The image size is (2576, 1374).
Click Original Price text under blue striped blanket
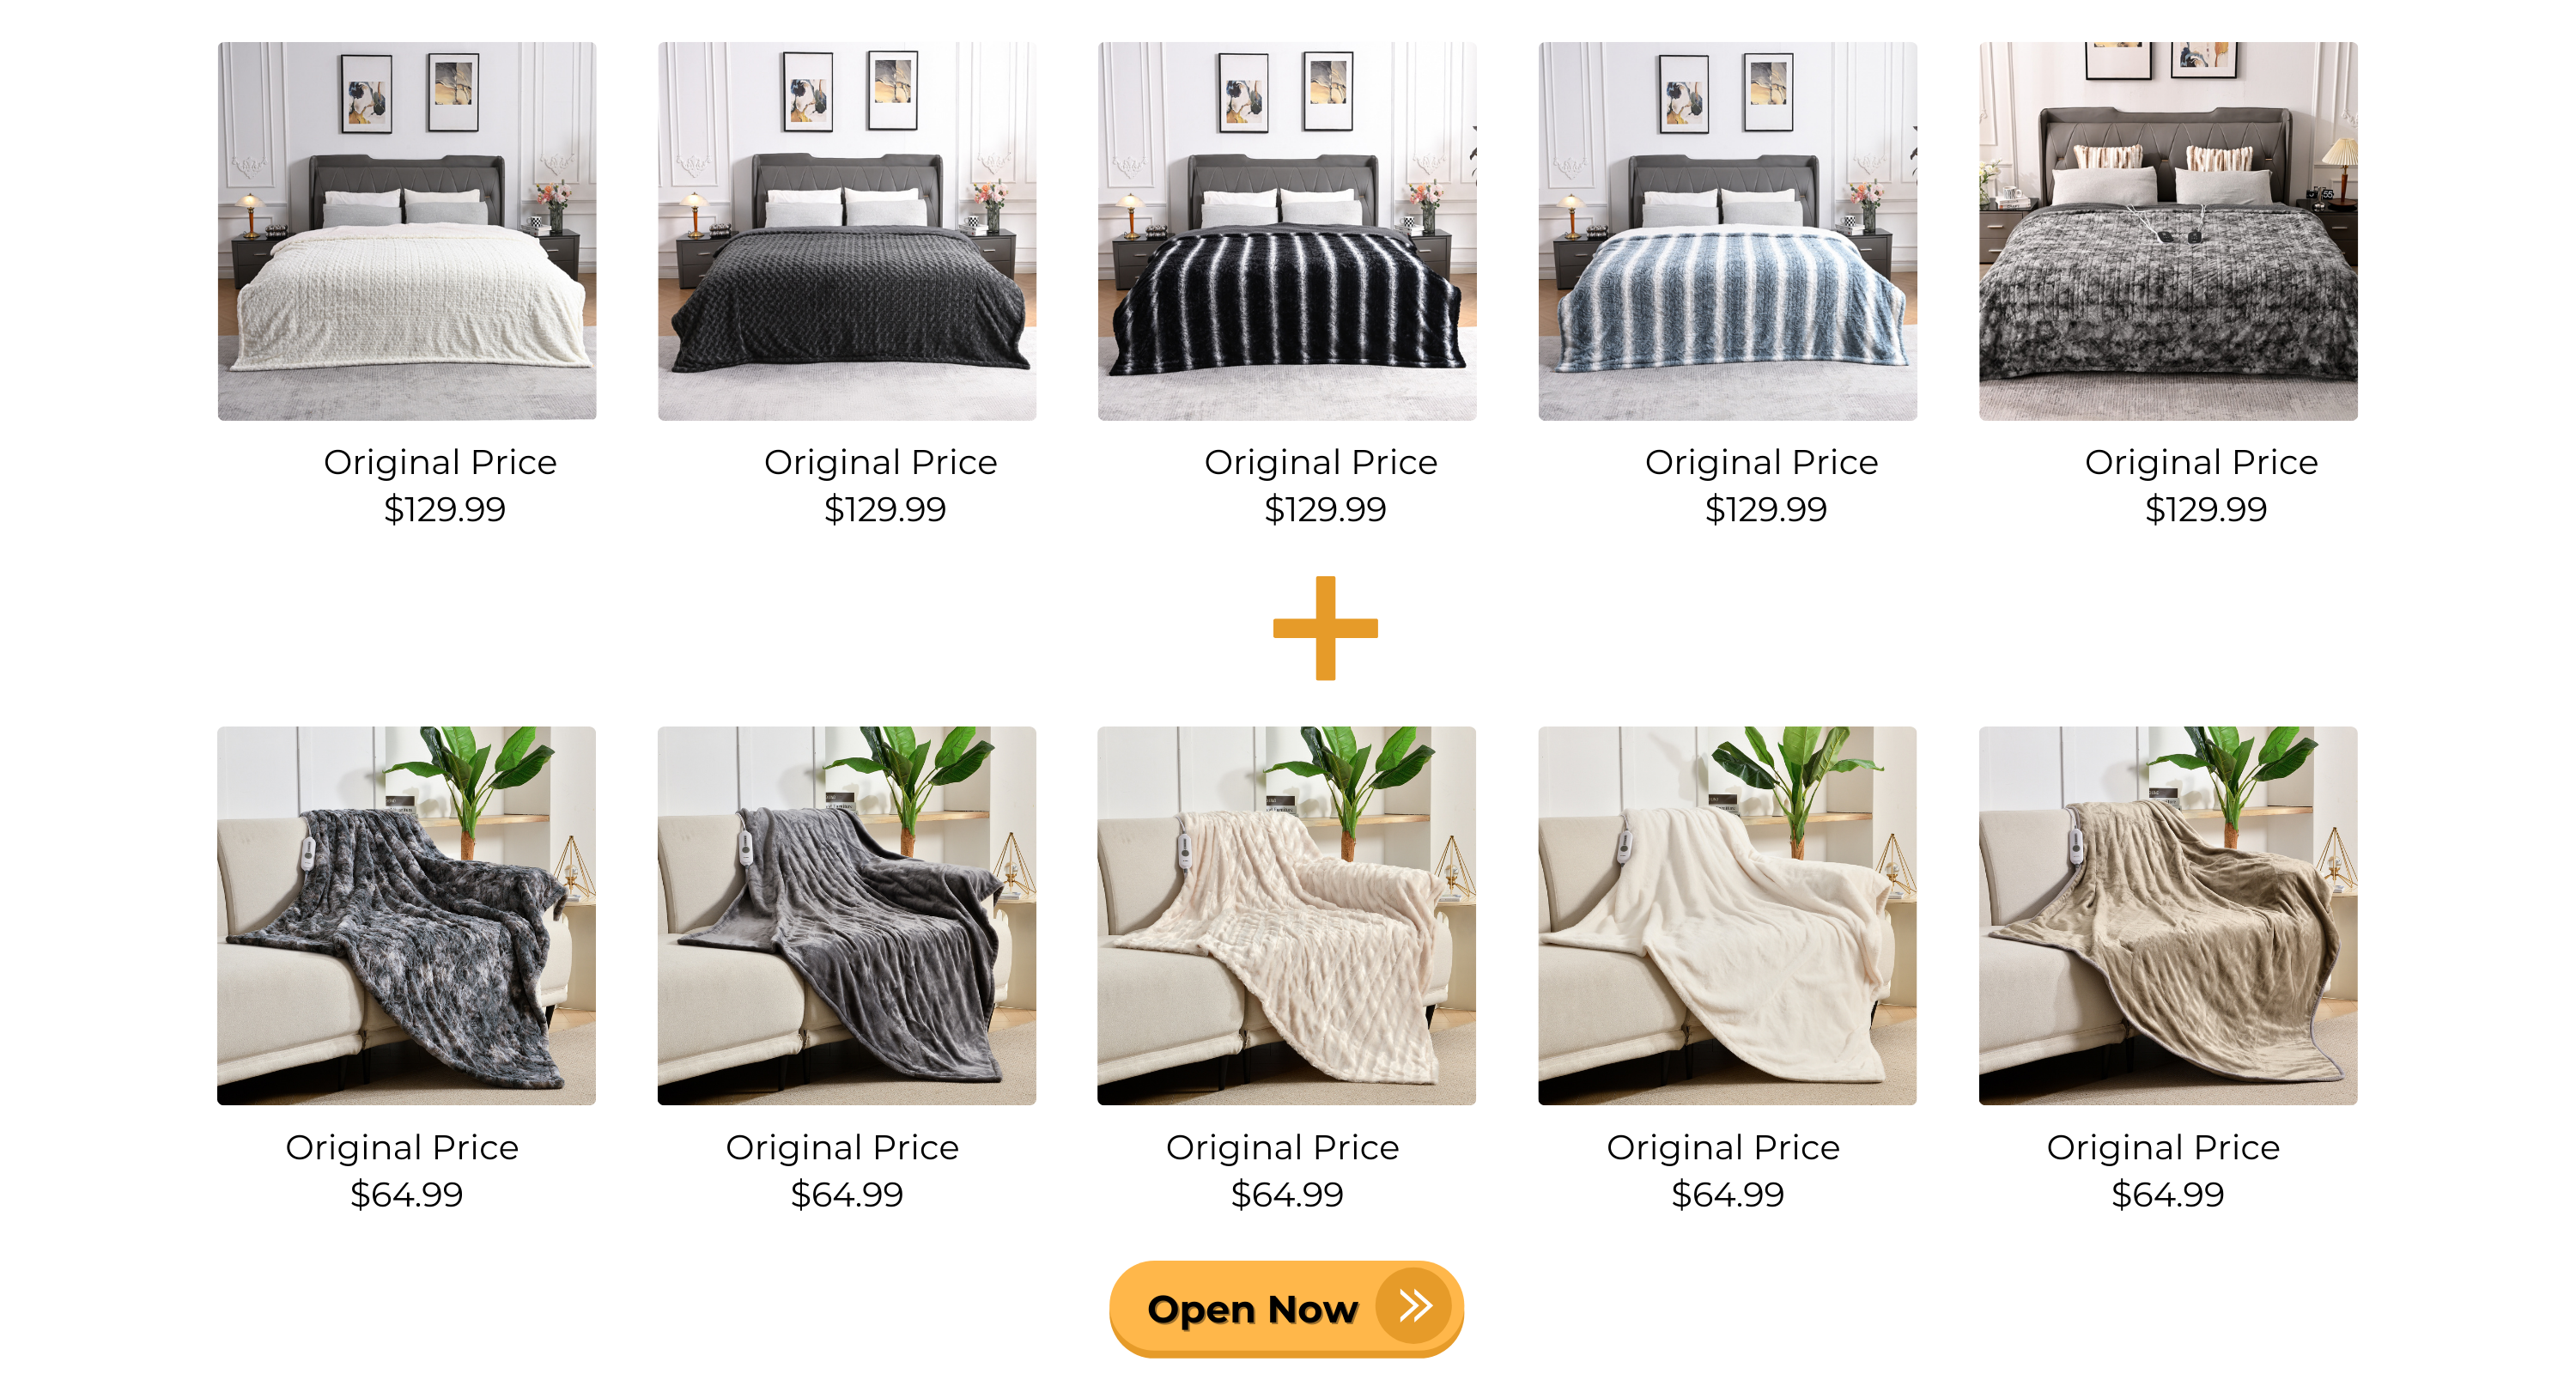[1761, 462]
